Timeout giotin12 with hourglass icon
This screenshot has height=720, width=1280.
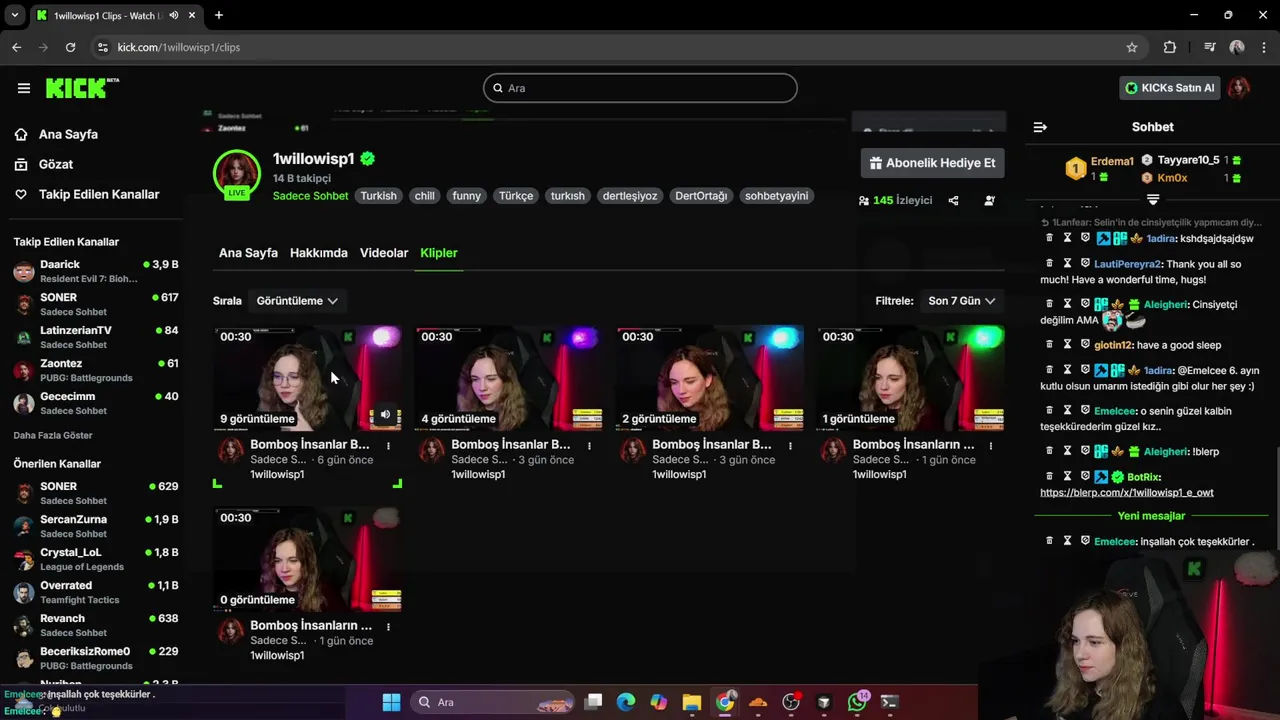pos(1067,344)
